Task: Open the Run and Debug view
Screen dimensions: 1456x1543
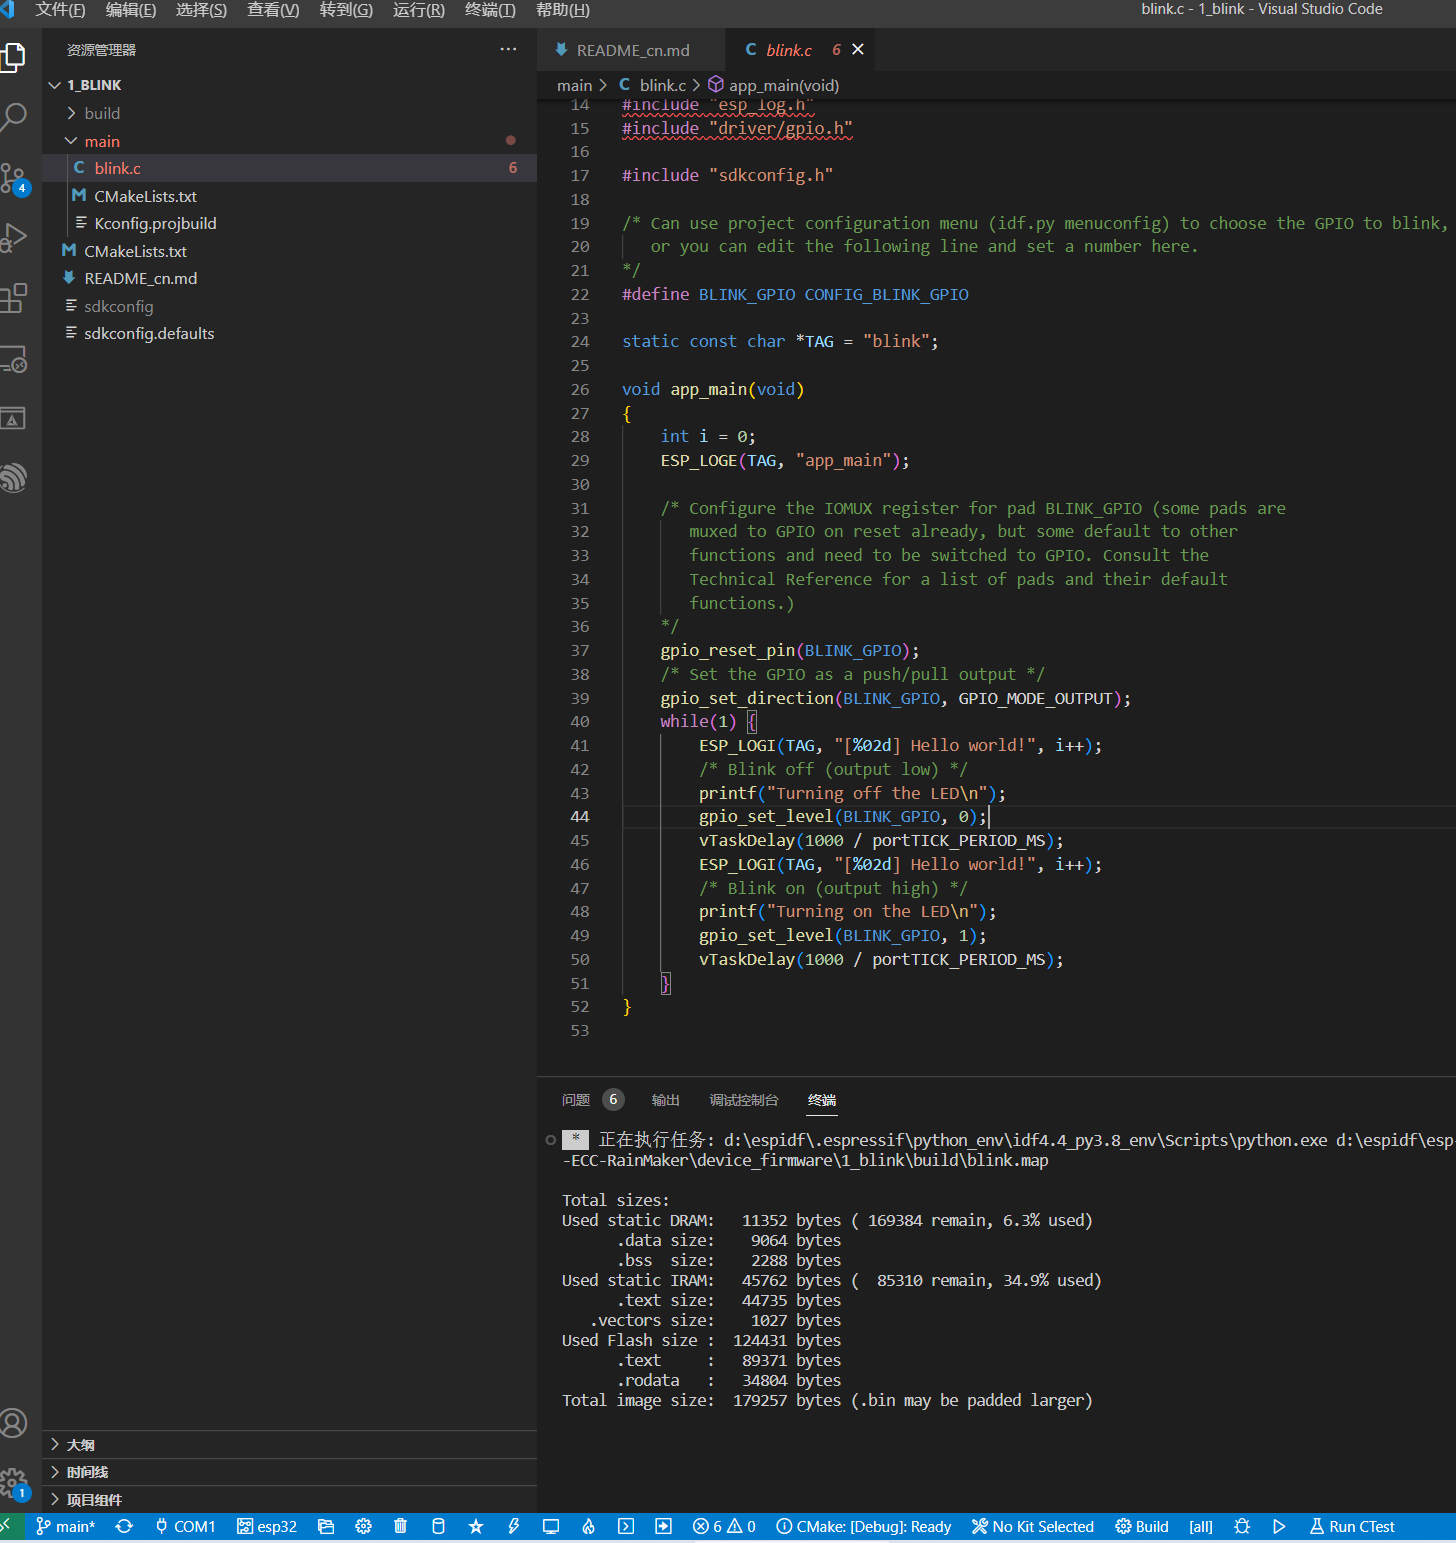Action: (14, 238)
